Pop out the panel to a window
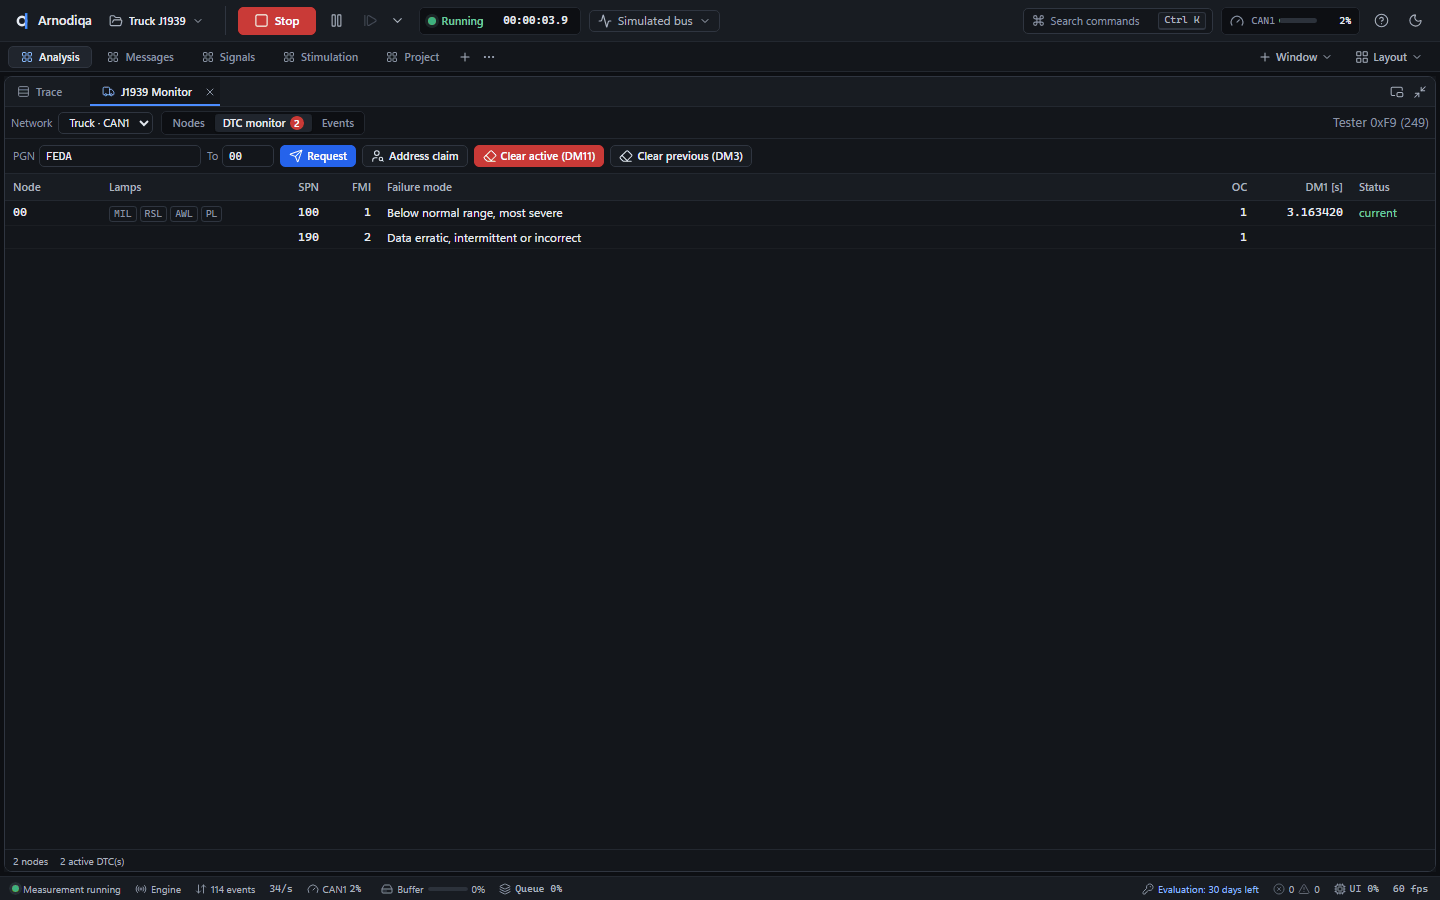The width and height of the screenshot is (1440, 900). [x=1397, y=92]
